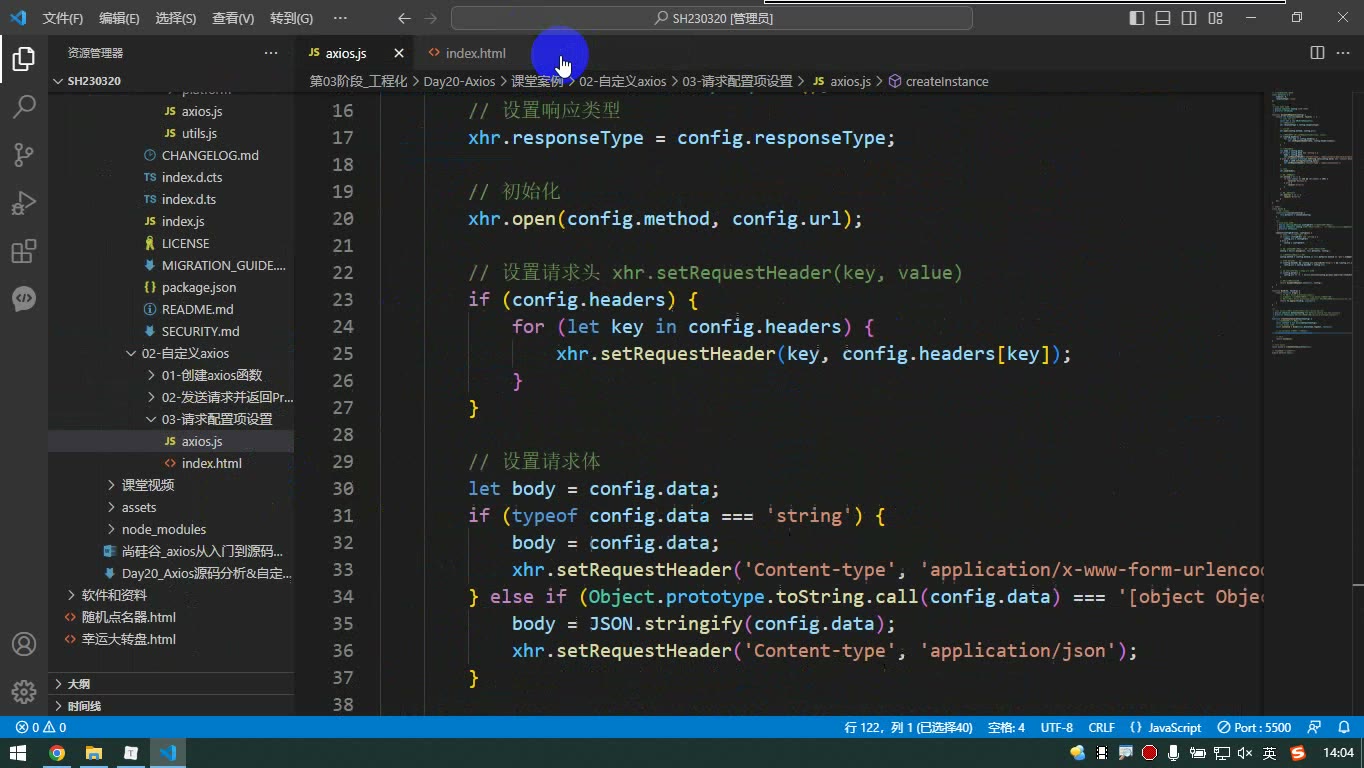Open the 编辑(E) menu
This screenshot has width=1364, height=768.
tap(119, 18)
